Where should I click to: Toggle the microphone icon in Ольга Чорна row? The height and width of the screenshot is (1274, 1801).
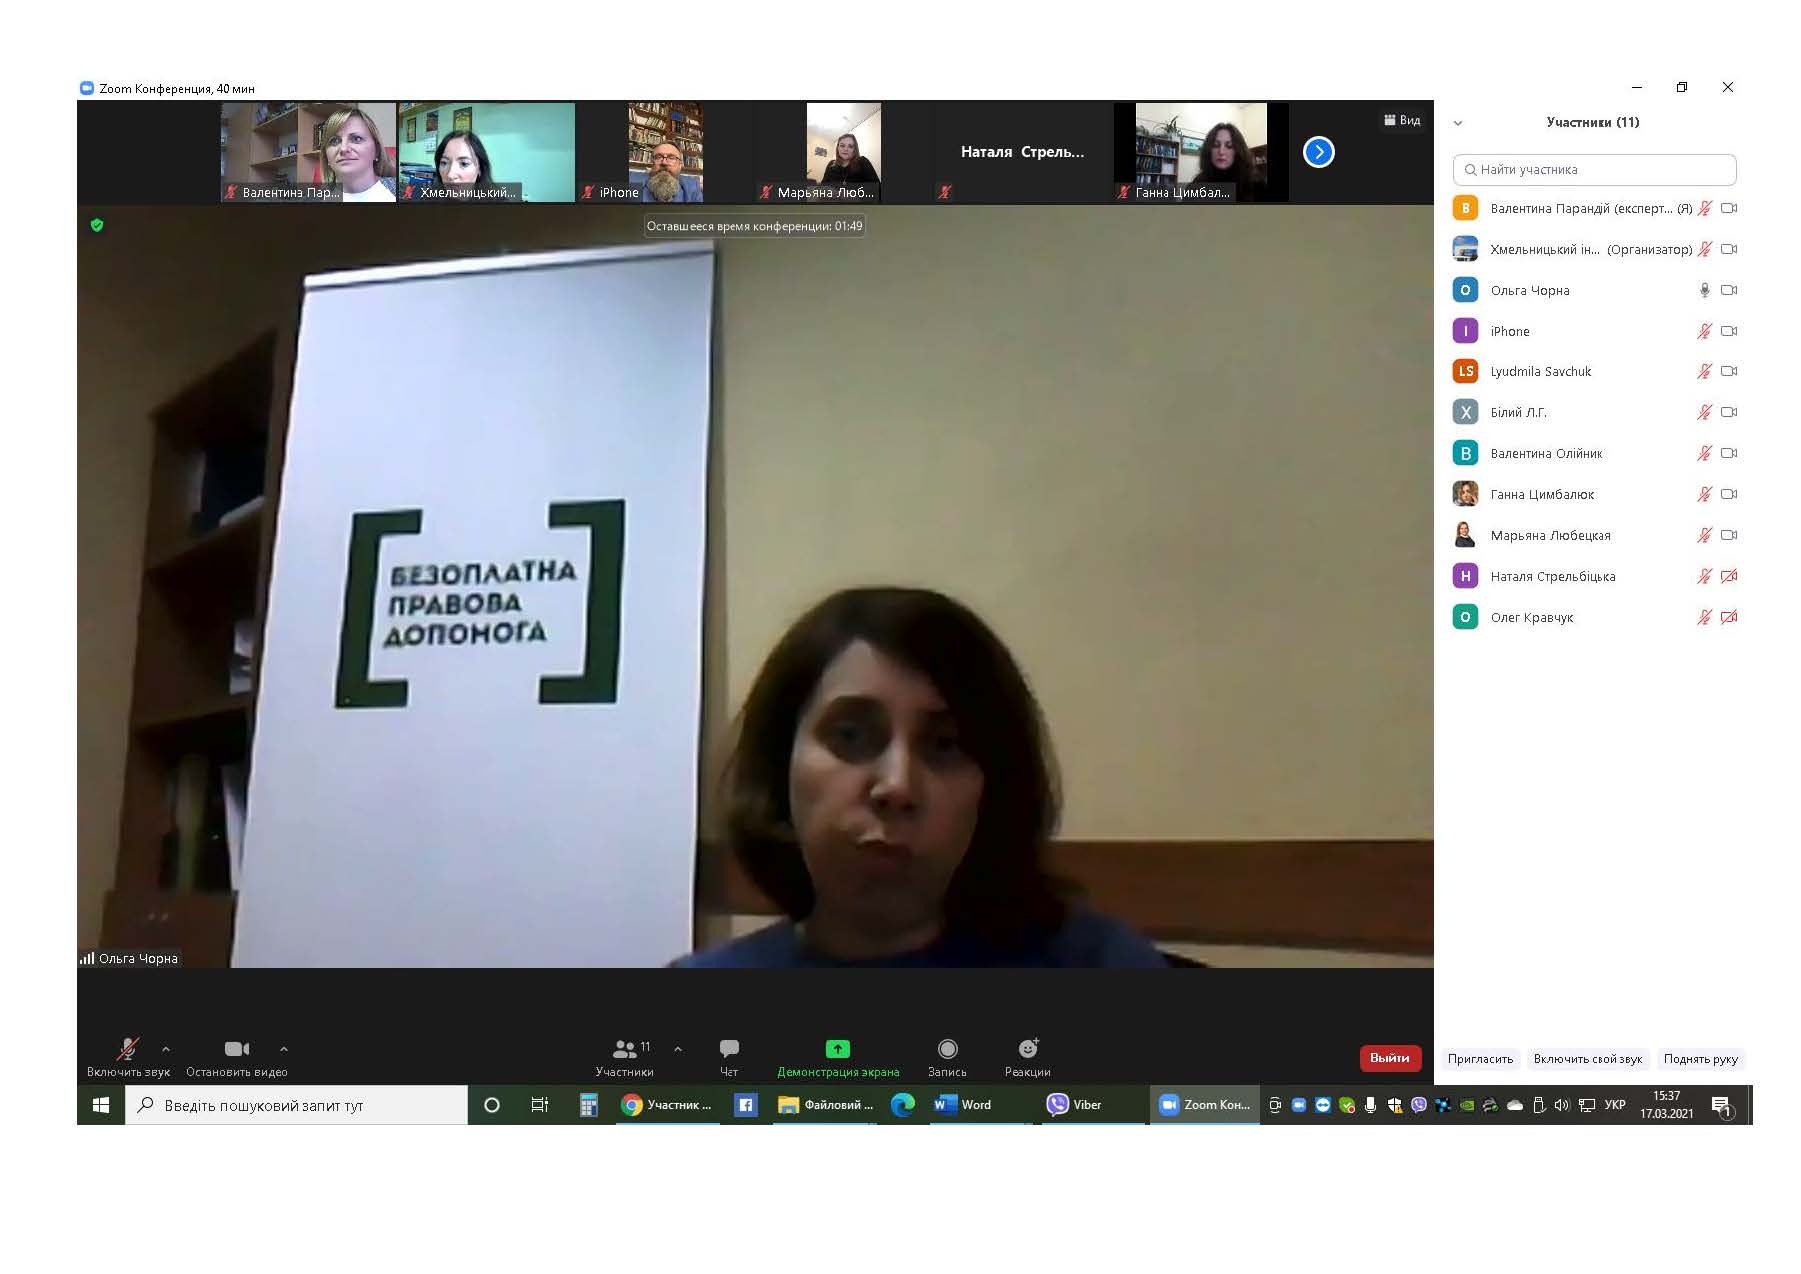tap(1705, 290)
